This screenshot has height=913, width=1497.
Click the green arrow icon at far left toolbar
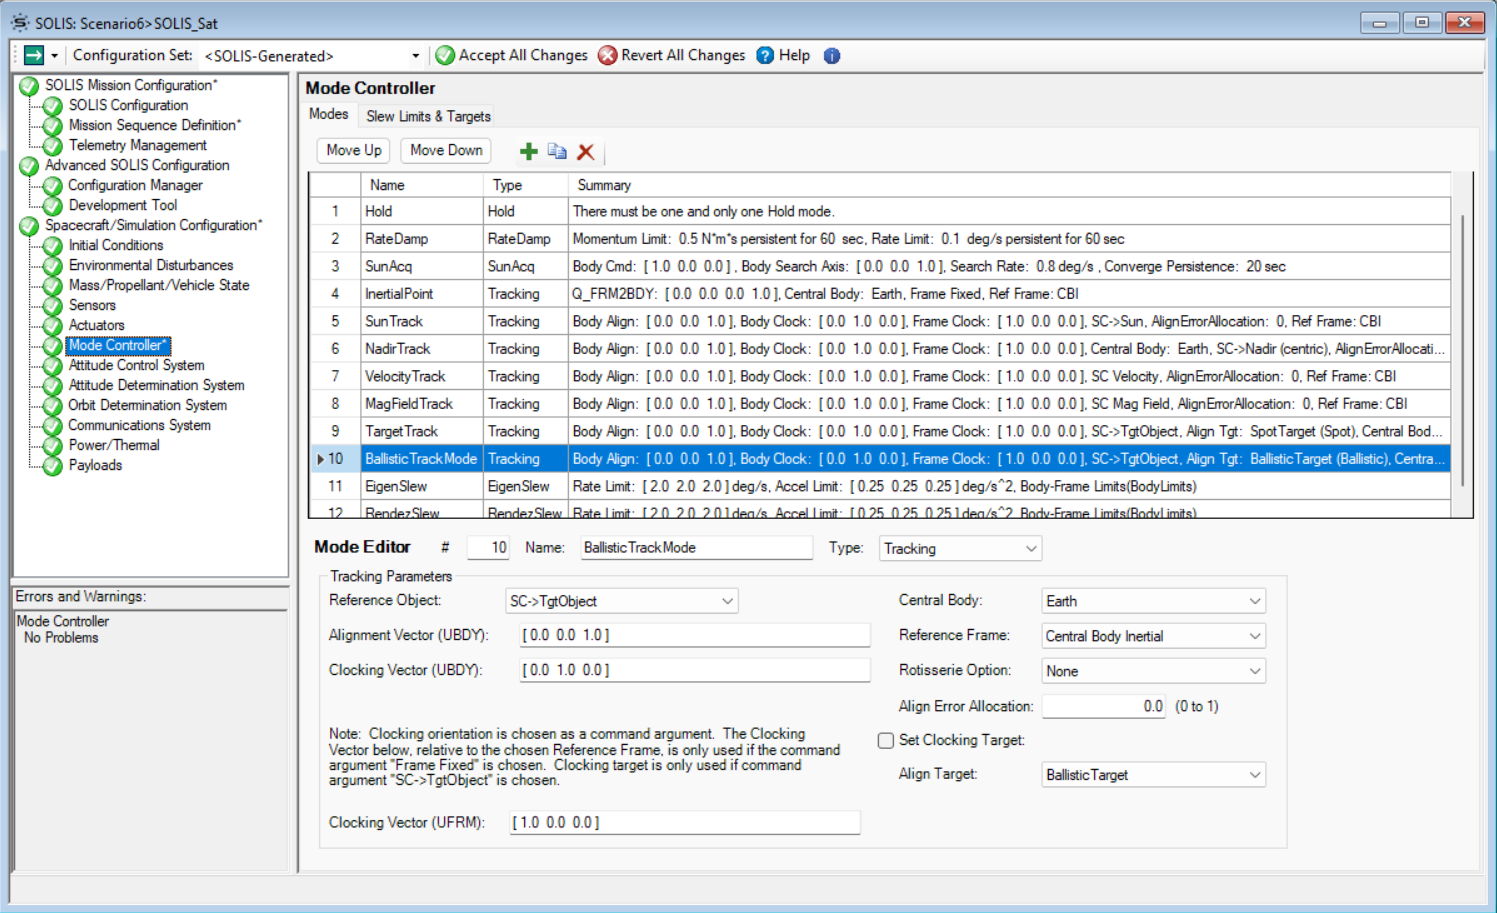pos(32,55)
